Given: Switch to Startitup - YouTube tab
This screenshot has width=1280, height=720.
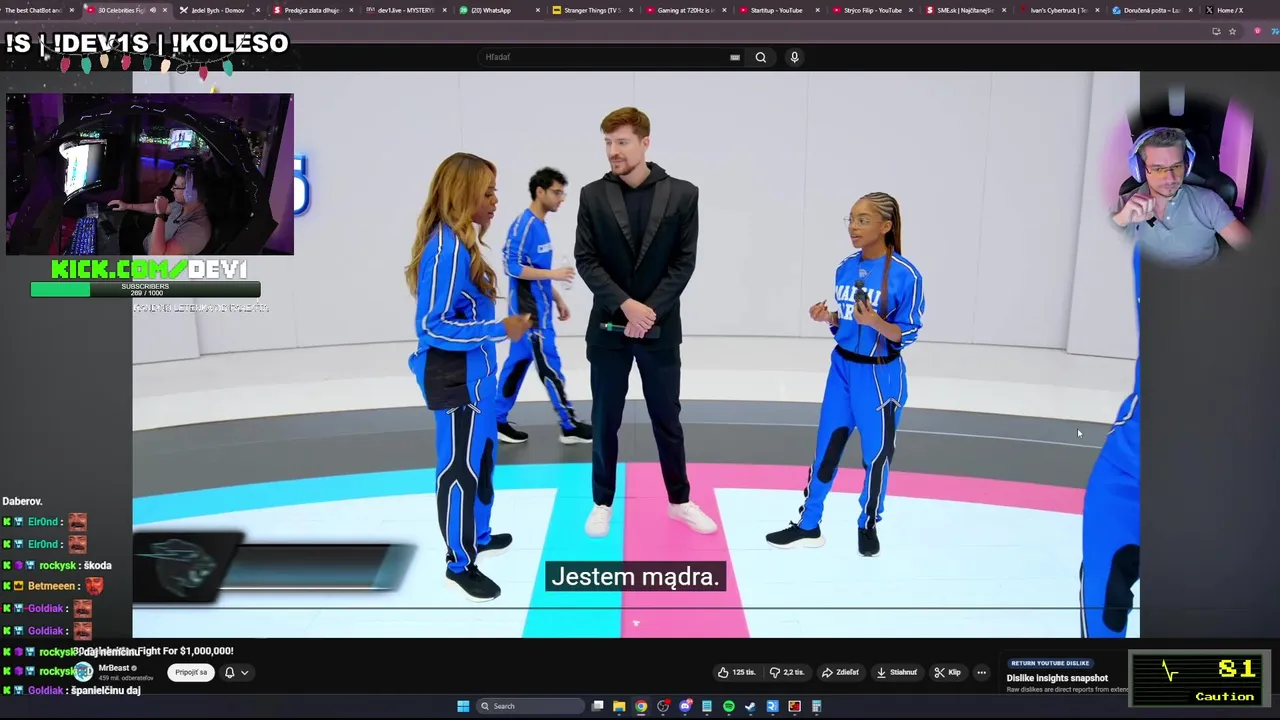Looking at the screenshot, I should 777,10.
